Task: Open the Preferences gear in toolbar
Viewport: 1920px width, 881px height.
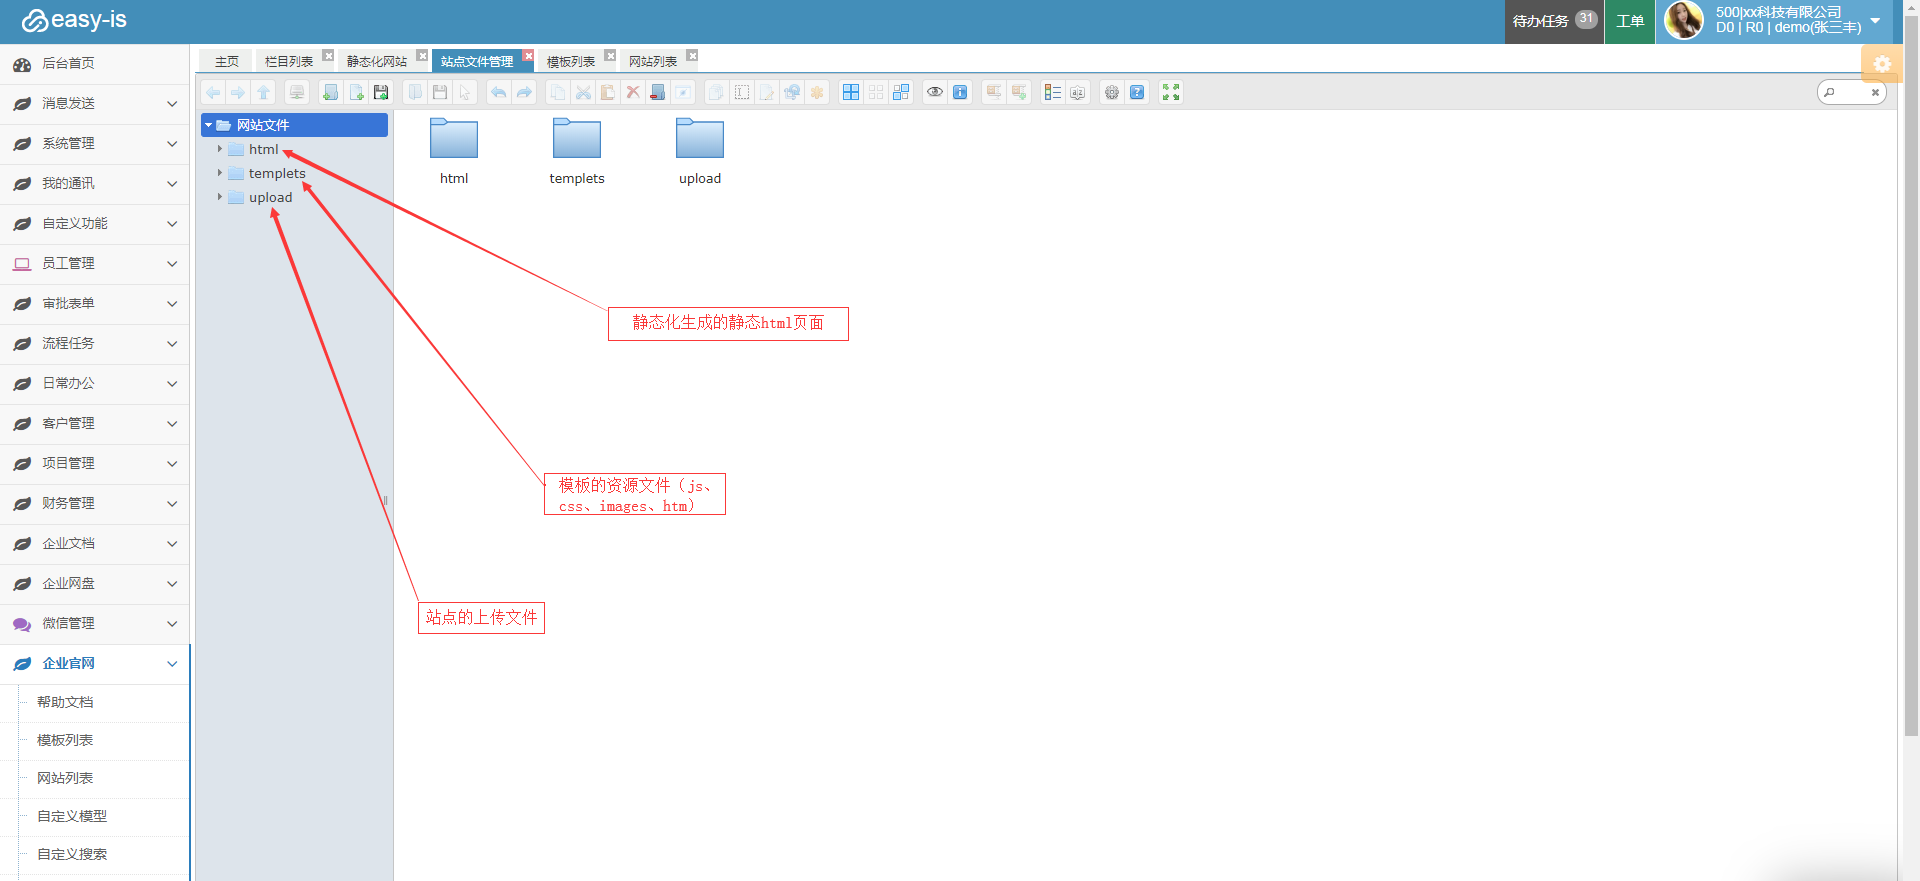Action: click(x=1111, y=92)
